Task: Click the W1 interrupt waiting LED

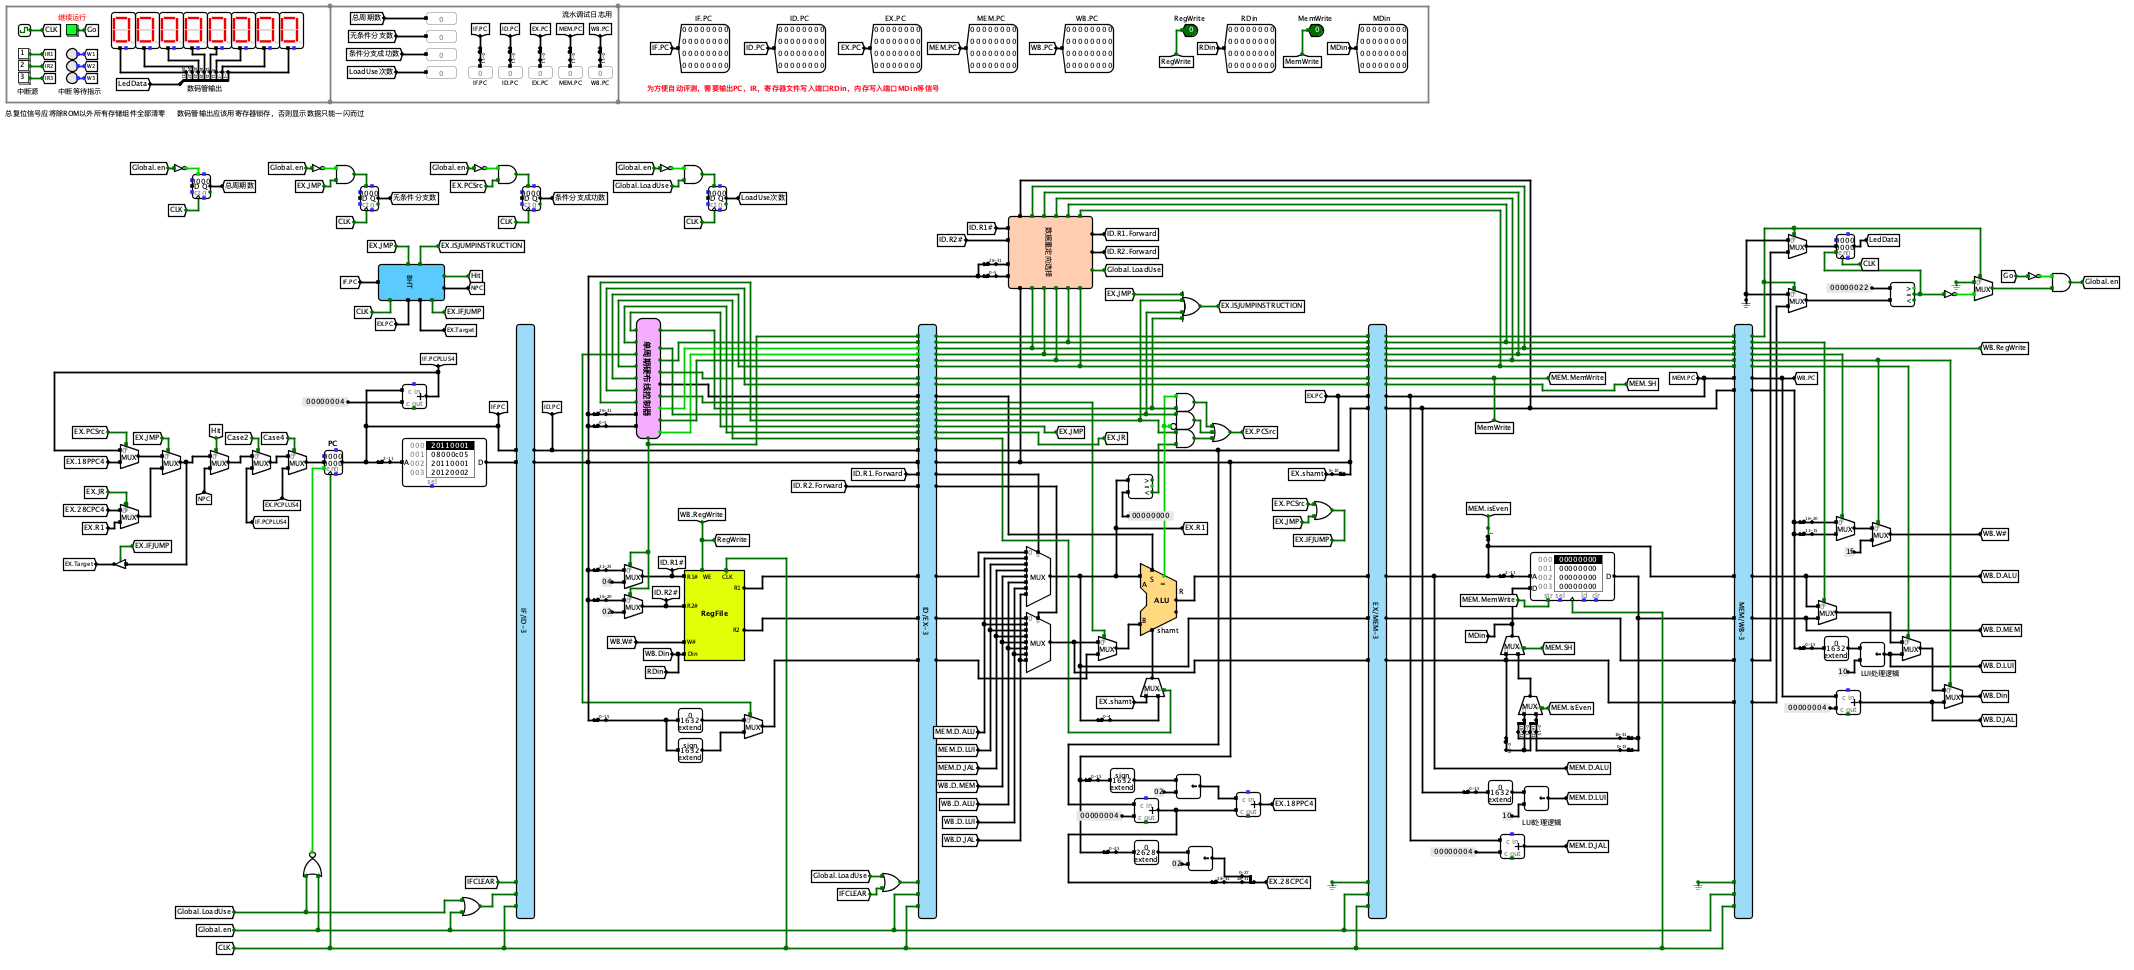Action: 72,54
